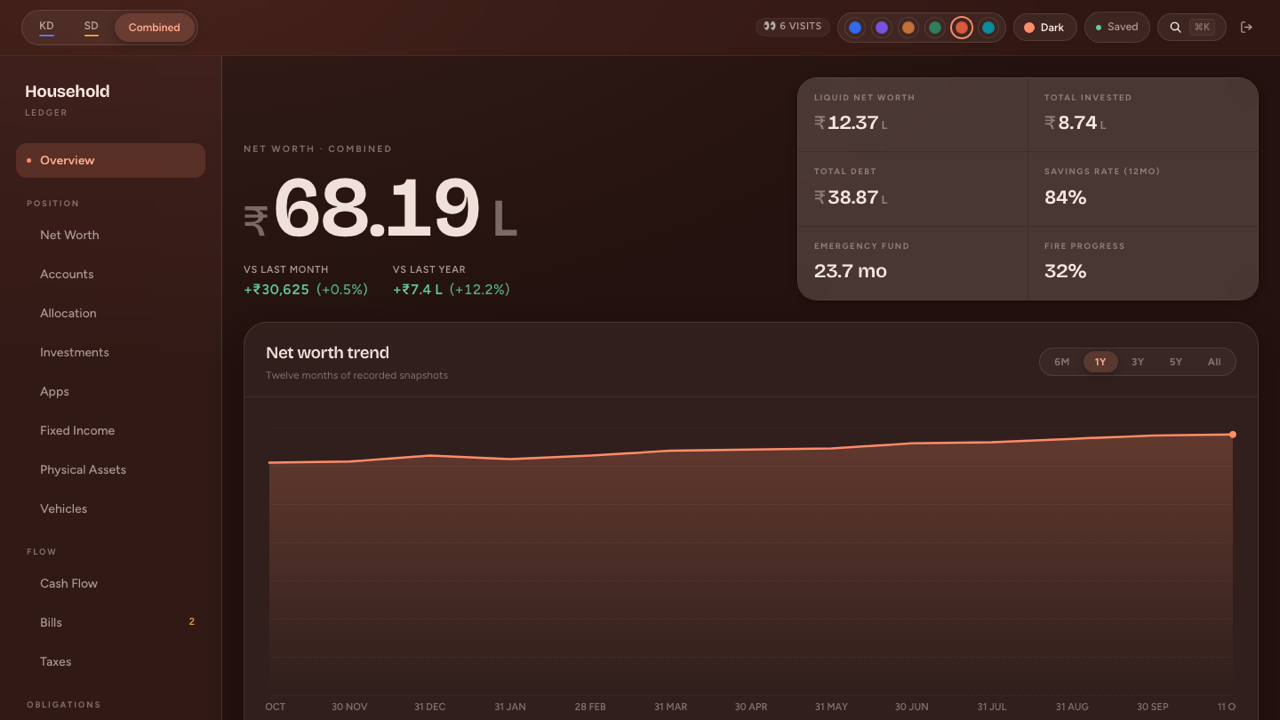The image size is (1280, 720).
Task: Pick the teal accent color swatch
Action: 988,28
